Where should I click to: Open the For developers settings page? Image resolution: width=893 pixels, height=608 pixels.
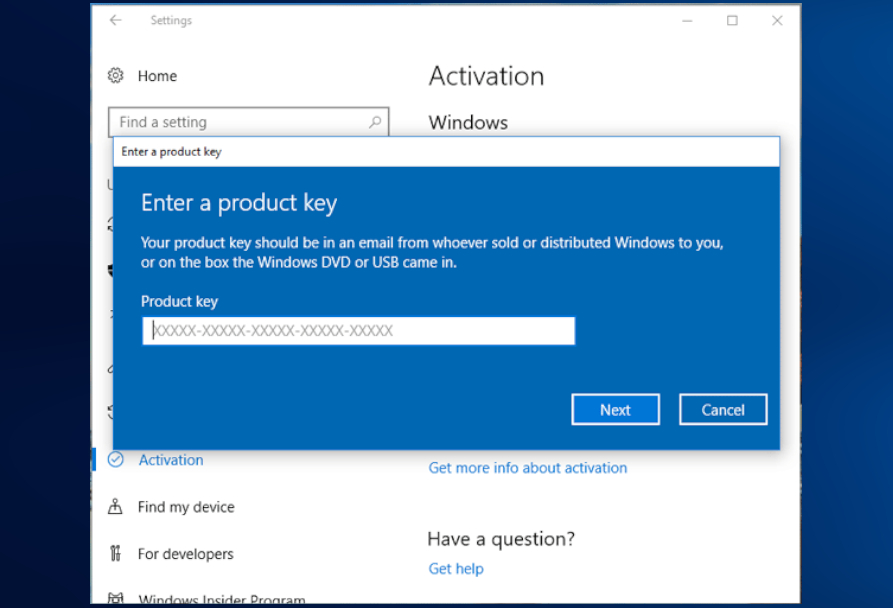click(x=185, y=553)
